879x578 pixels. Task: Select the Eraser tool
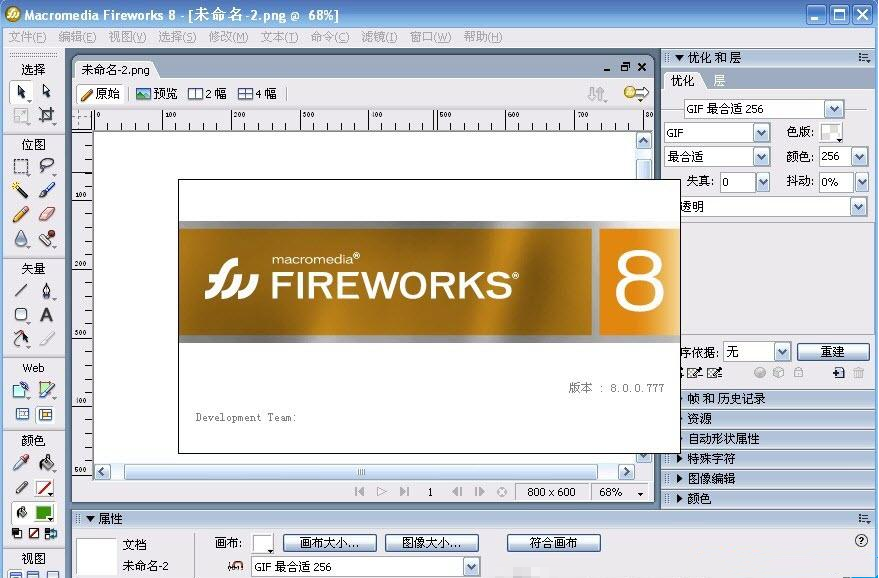47,214
